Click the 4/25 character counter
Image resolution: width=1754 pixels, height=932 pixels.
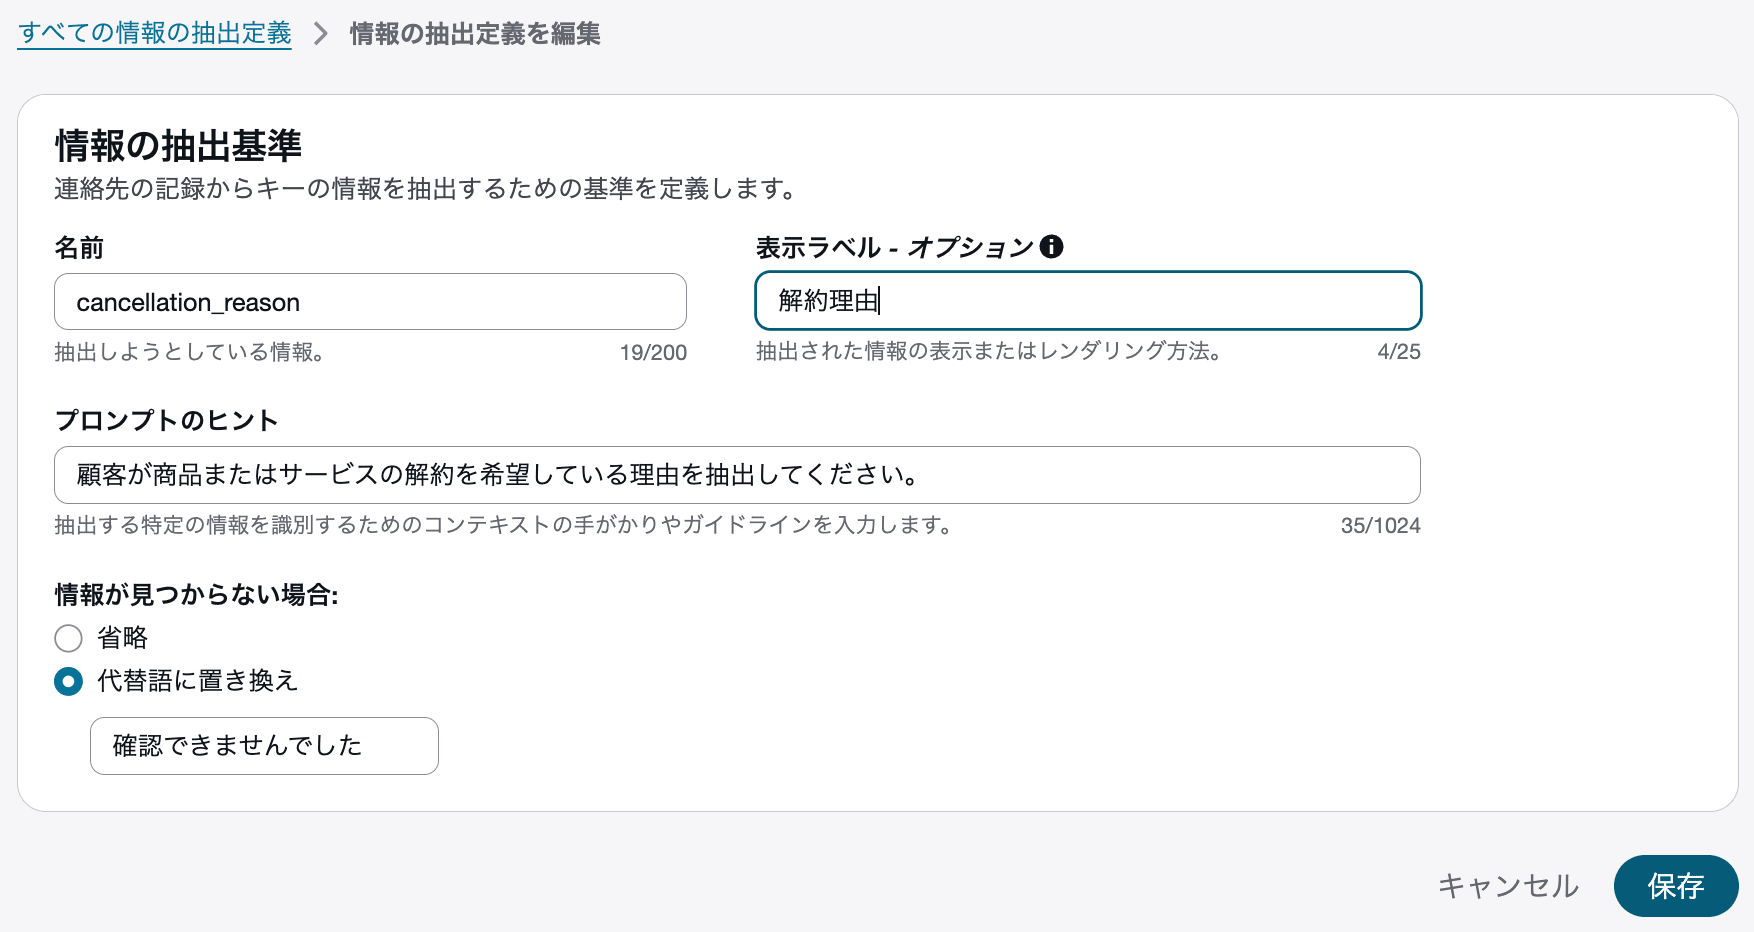coord(1399,352)
